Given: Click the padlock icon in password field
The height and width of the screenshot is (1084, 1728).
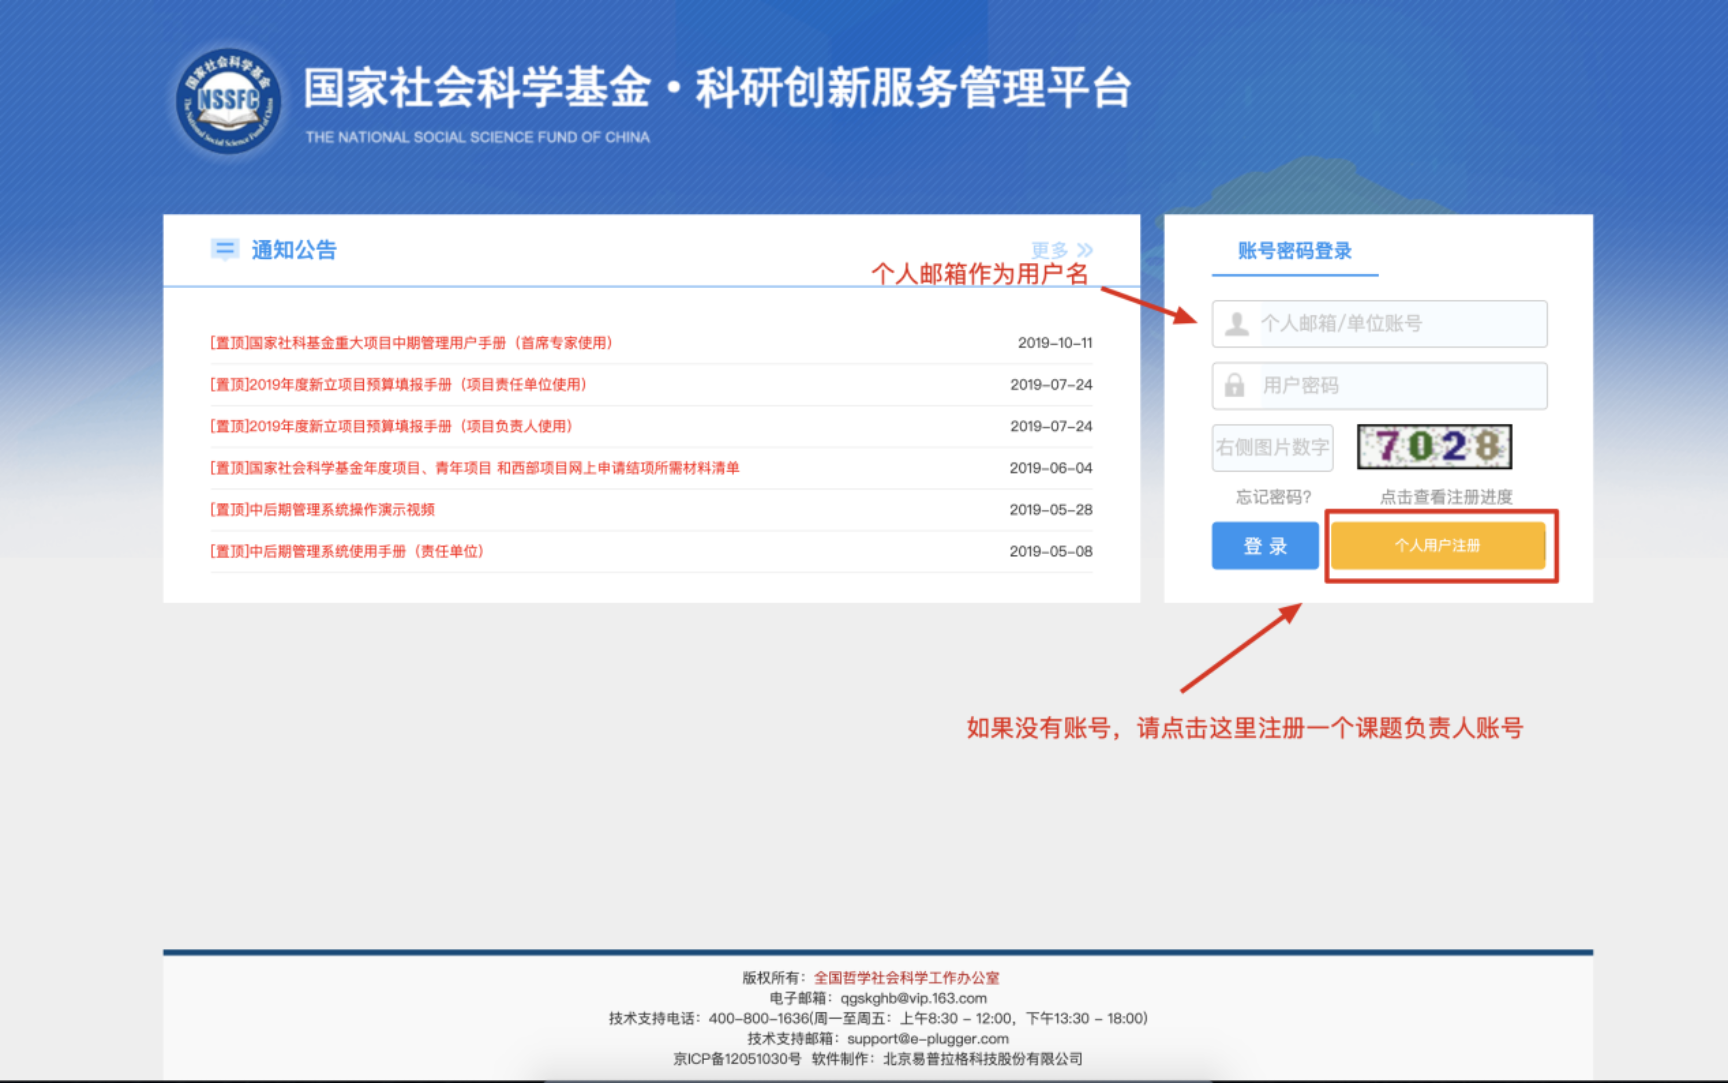Looking at the screenshot, I should pyautogui.click(x=1235, y=386).
